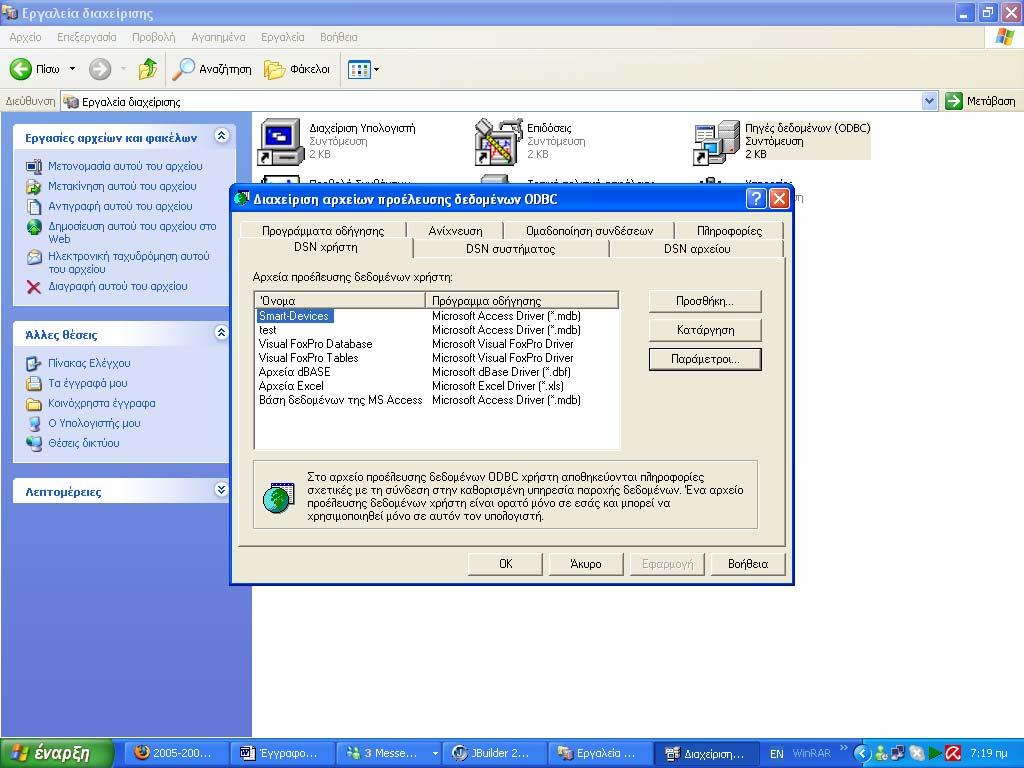
Task: Select the DSN χρήστη tab
Action: [x=326, y=248]
